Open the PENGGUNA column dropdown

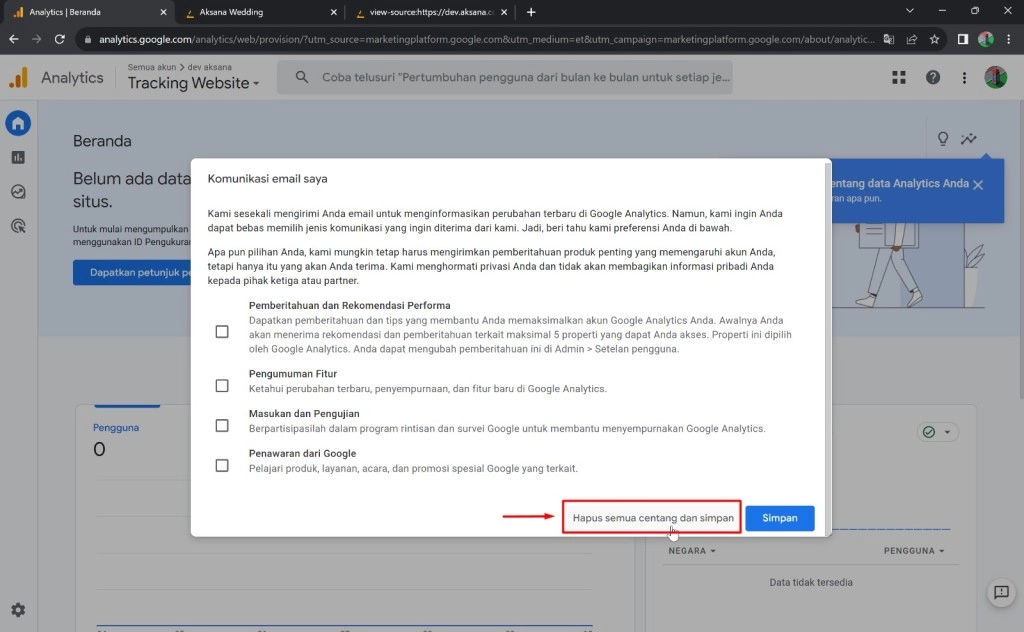tap(914, 551)
